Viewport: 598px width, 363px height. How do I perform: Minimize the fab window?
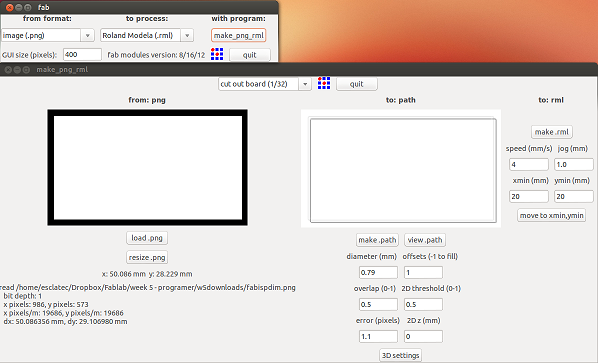19,7
